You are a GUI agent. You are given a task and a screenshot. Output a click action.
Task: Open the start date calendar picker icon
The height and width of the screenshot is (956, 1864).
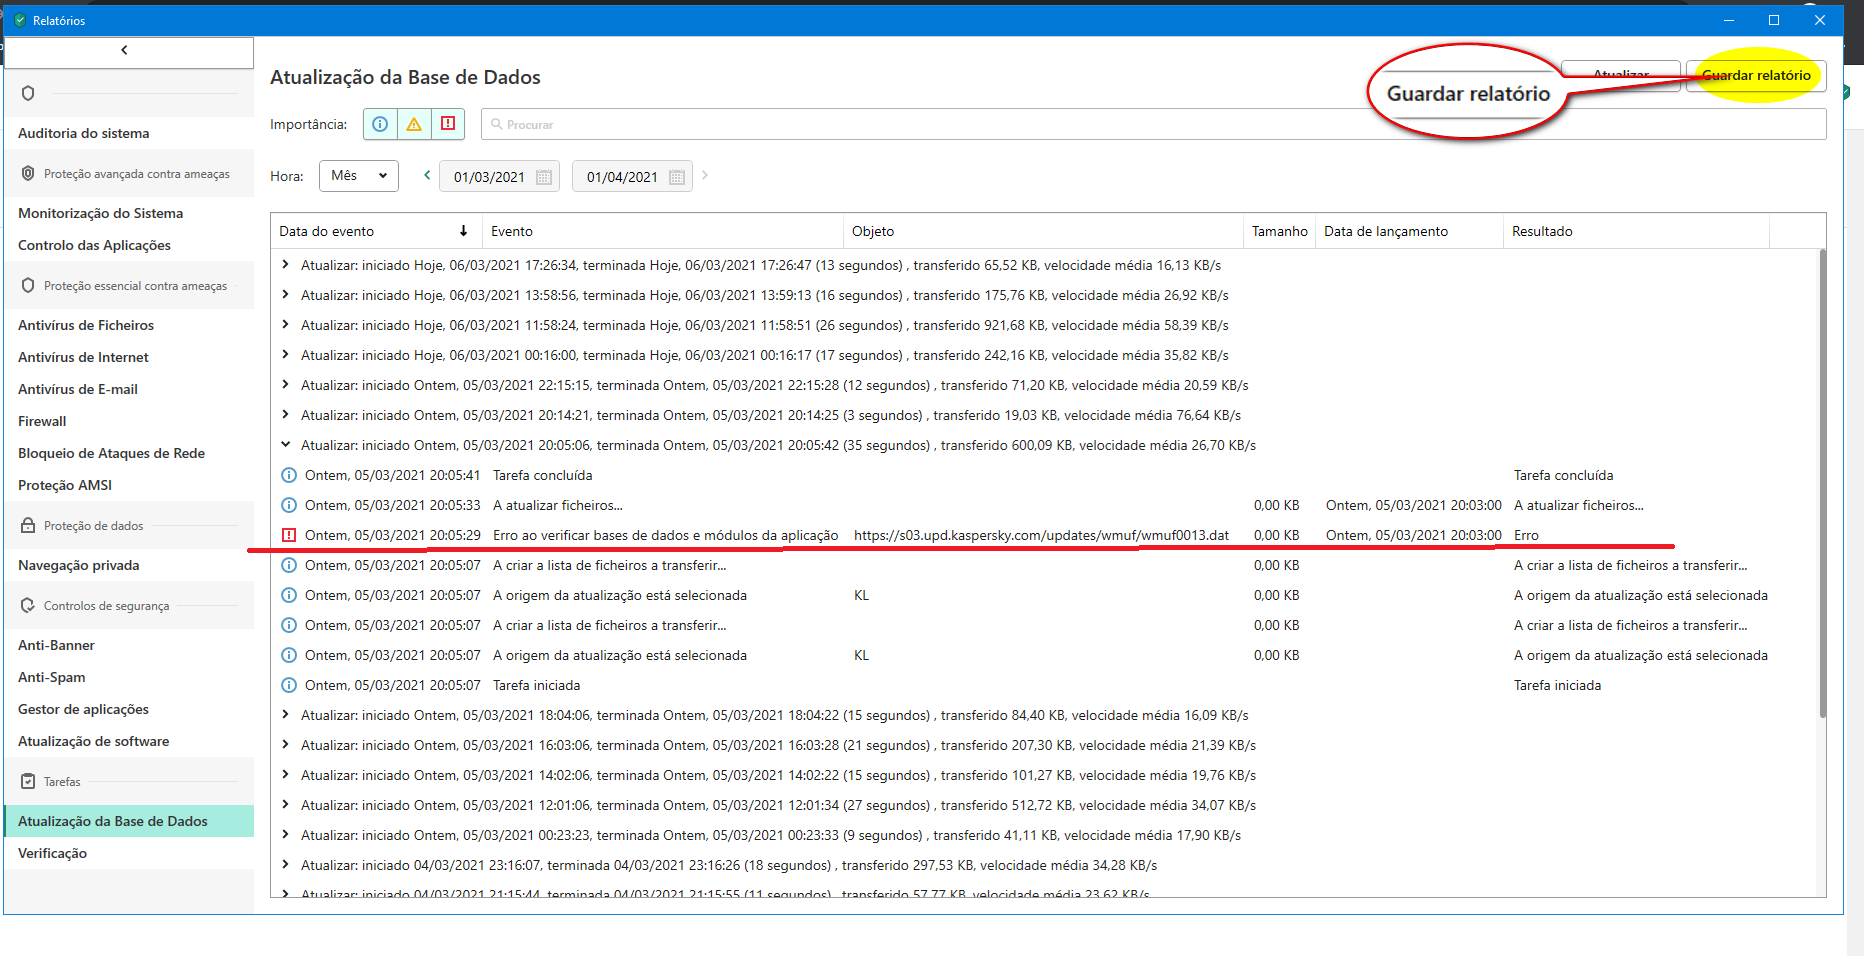pos(544,177)
